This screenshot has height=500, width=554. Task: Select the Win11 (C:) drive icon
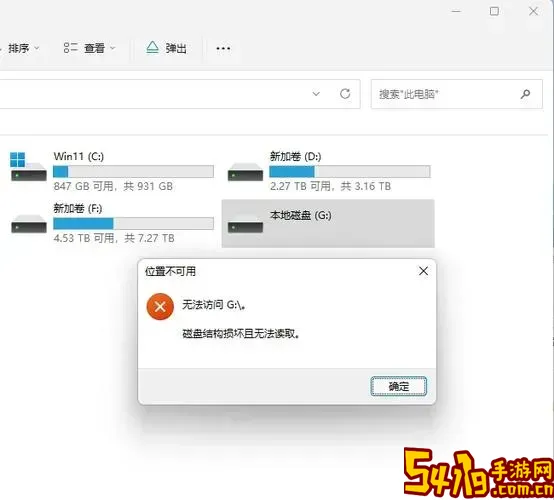[x=28, y=166]
